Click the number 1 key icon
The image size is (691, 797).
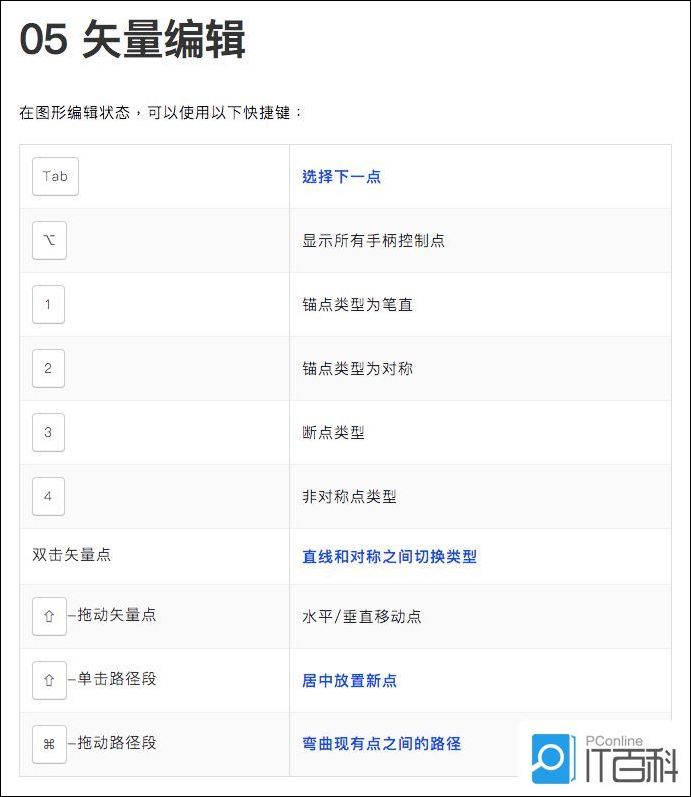click(x=48, y=305)
